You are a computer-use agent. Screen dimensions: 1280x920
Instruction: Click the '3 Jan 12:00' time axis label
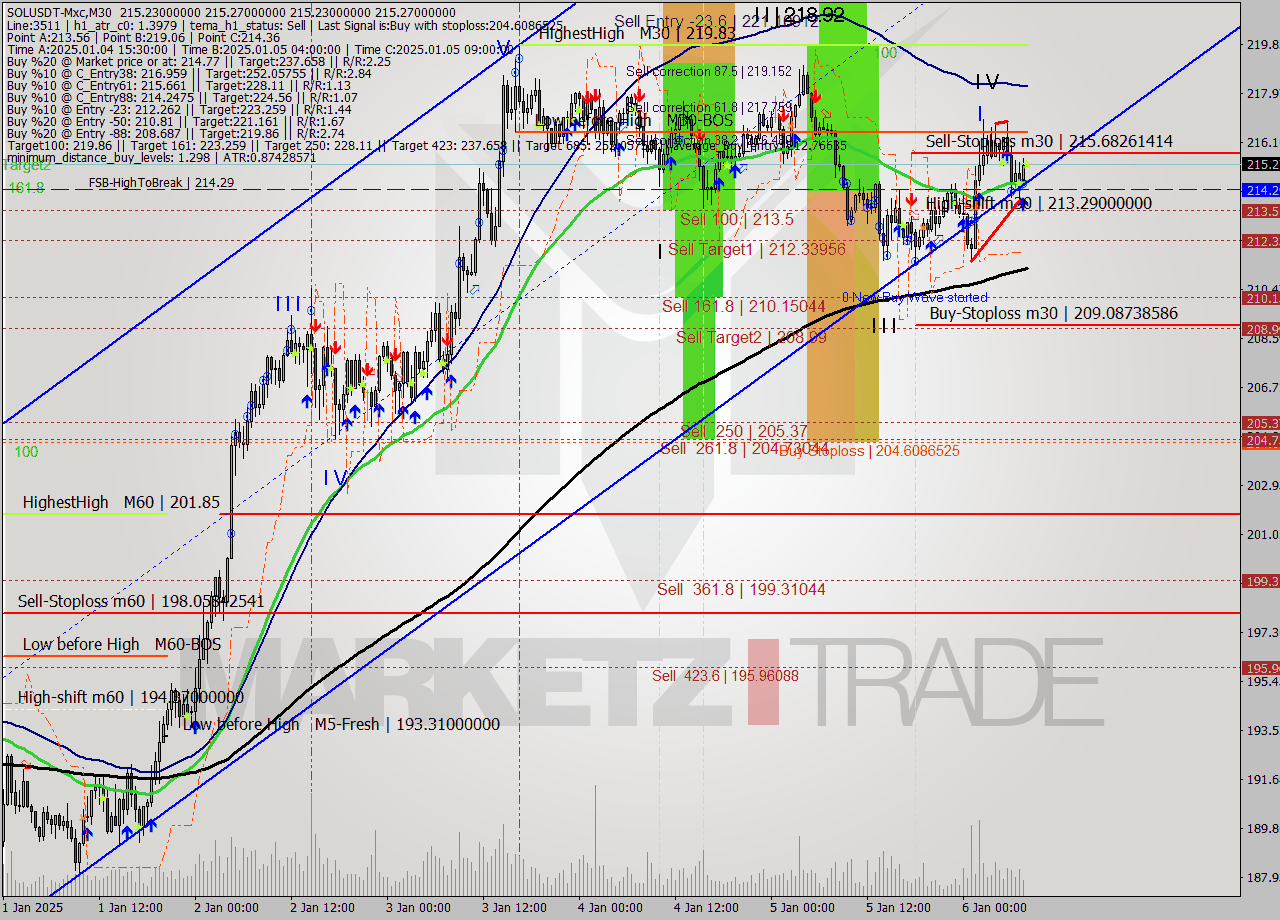[x=516, y=908]
